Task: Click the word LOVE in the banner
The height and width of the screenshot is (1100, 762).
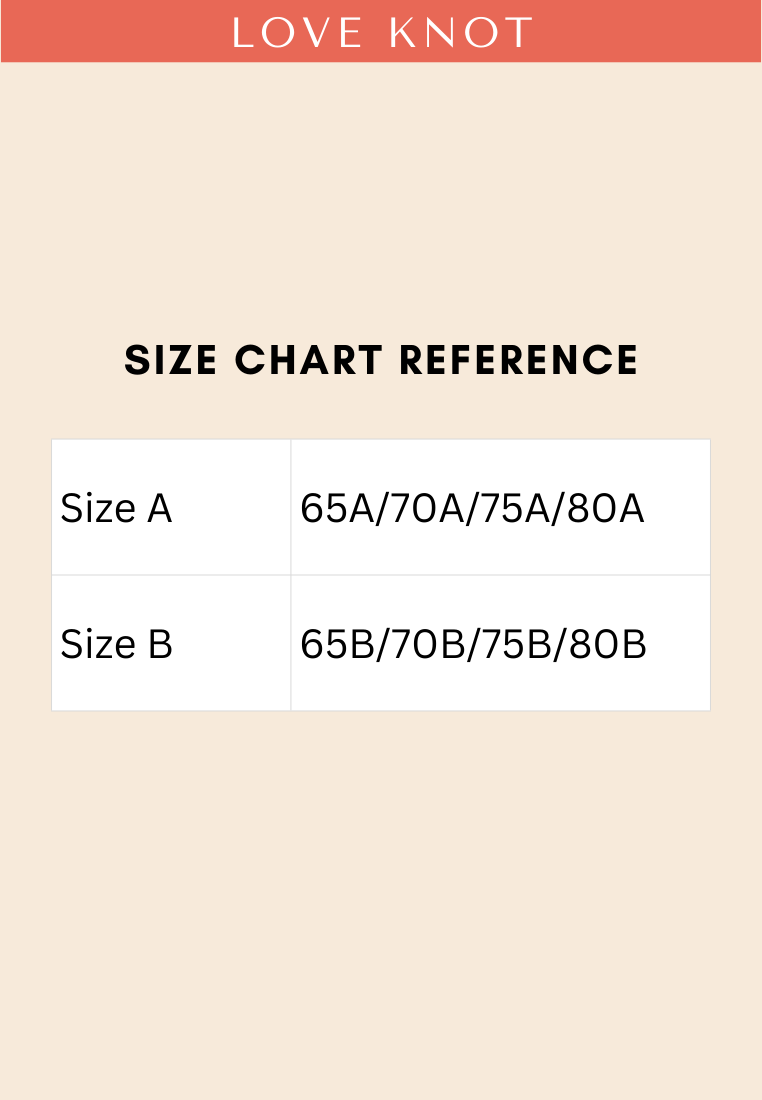Action: 298,33
